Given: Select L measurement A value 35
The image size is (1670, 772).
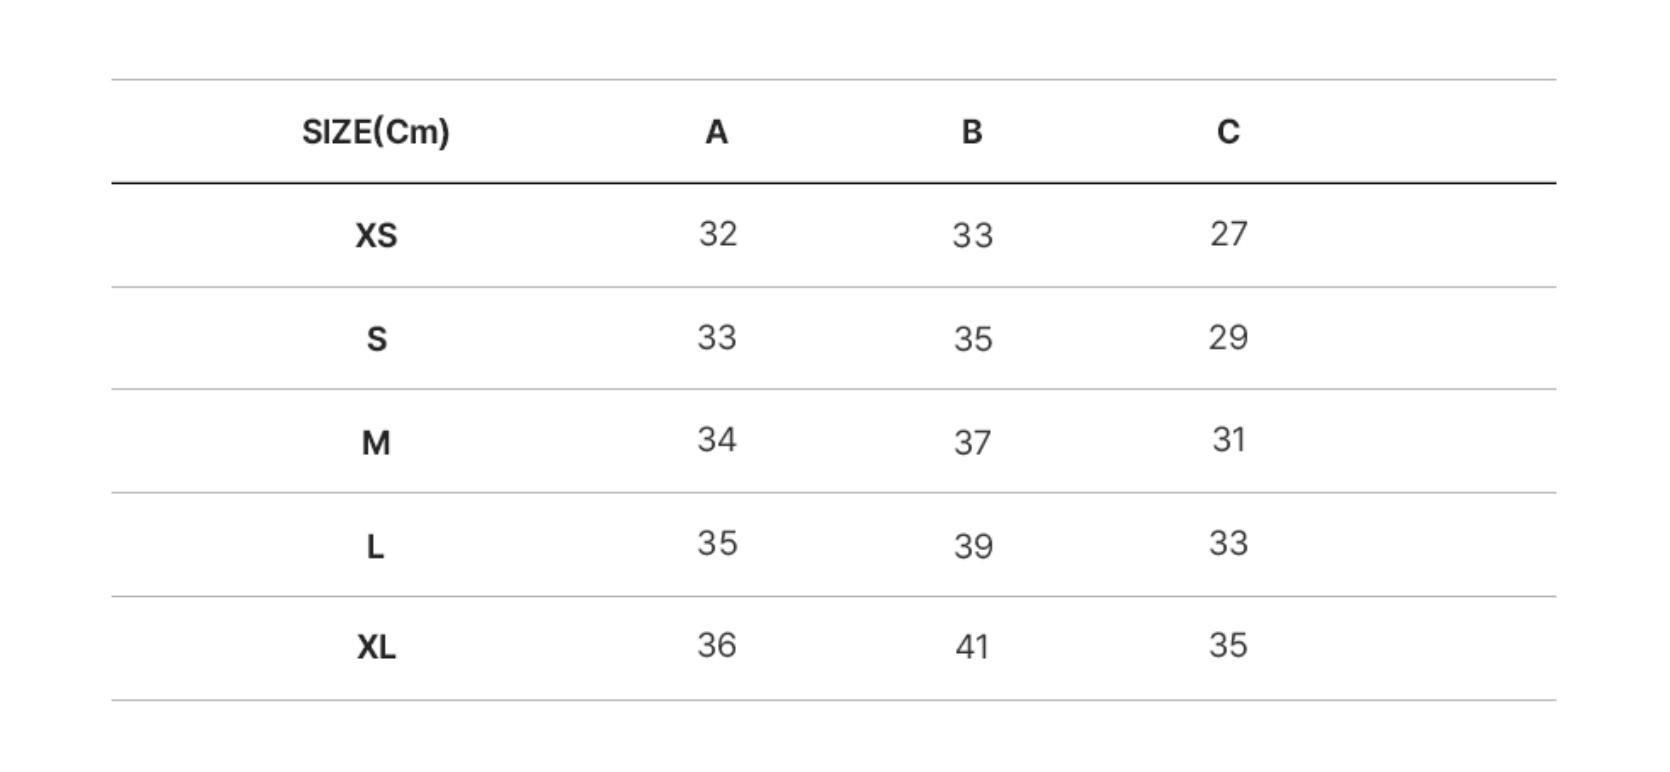Looking at the screenshot, I should [x=717, y=543].
